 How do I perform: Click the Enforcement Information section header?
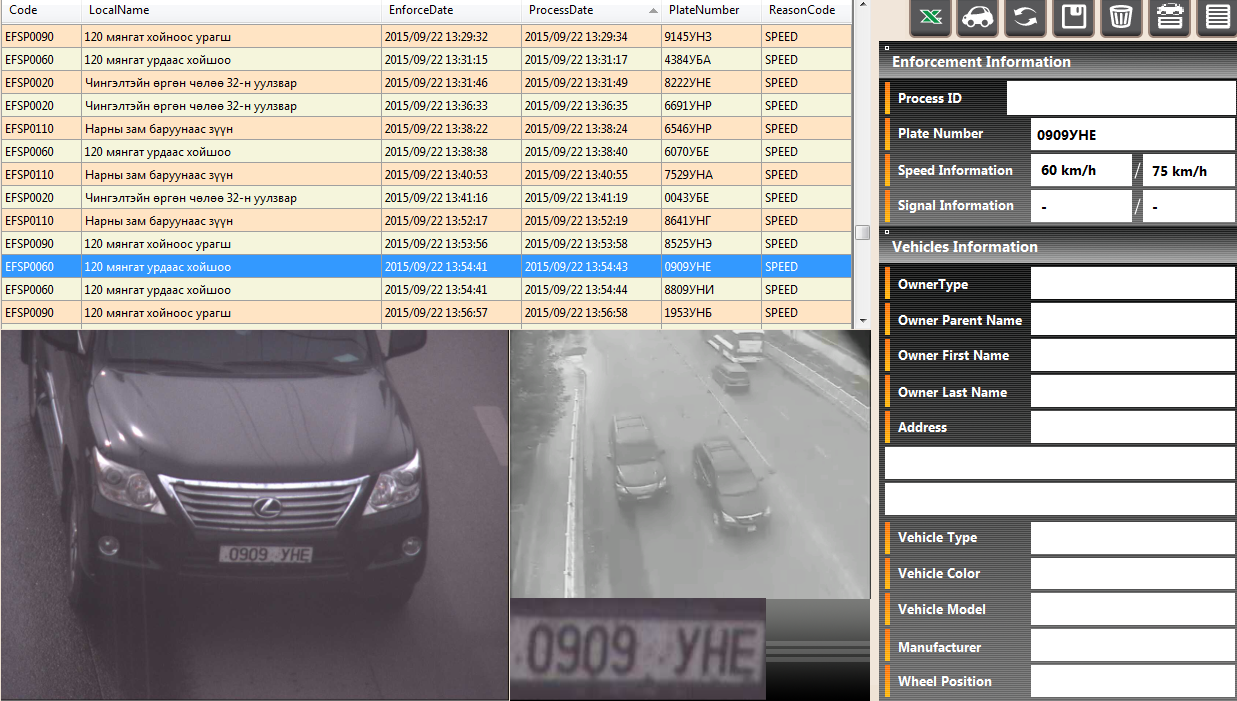tap(1058, 62)
